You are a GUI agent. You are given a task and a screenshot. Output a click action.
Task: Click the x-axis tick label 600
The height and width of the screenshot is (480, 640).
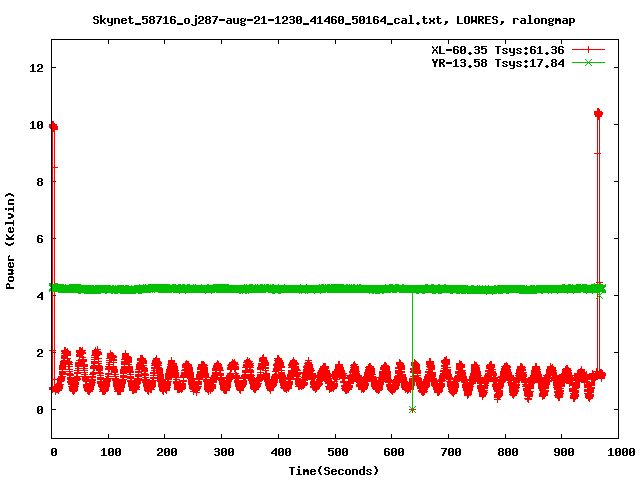click(x=394, y=452)
